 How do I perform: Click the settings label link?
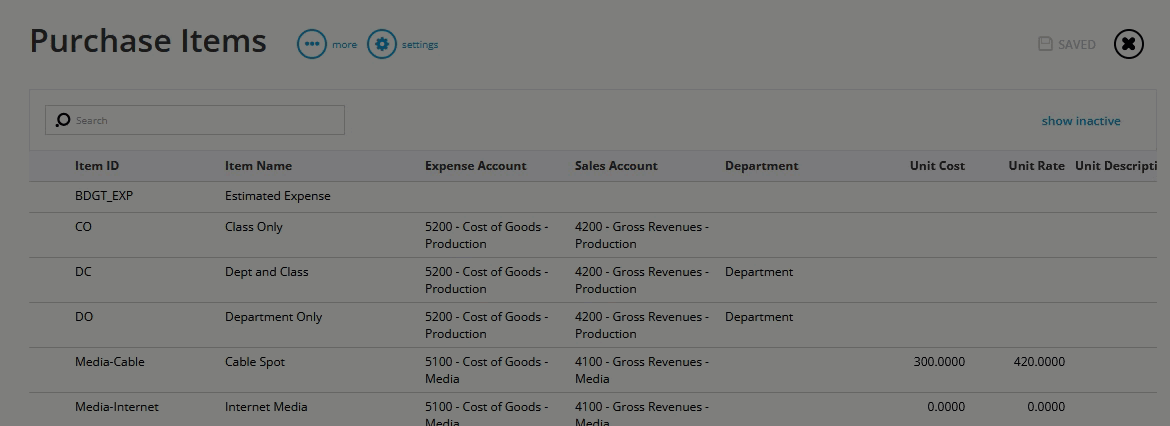420,45
